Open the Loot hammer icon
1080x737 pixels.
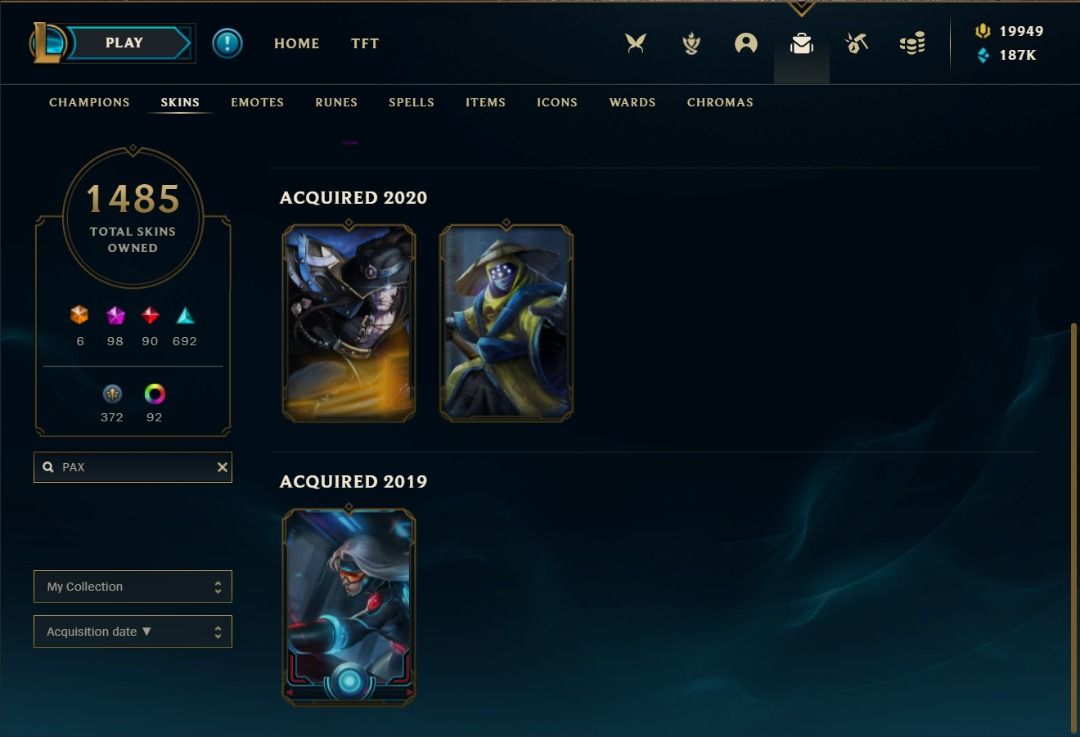click(856, 43)
